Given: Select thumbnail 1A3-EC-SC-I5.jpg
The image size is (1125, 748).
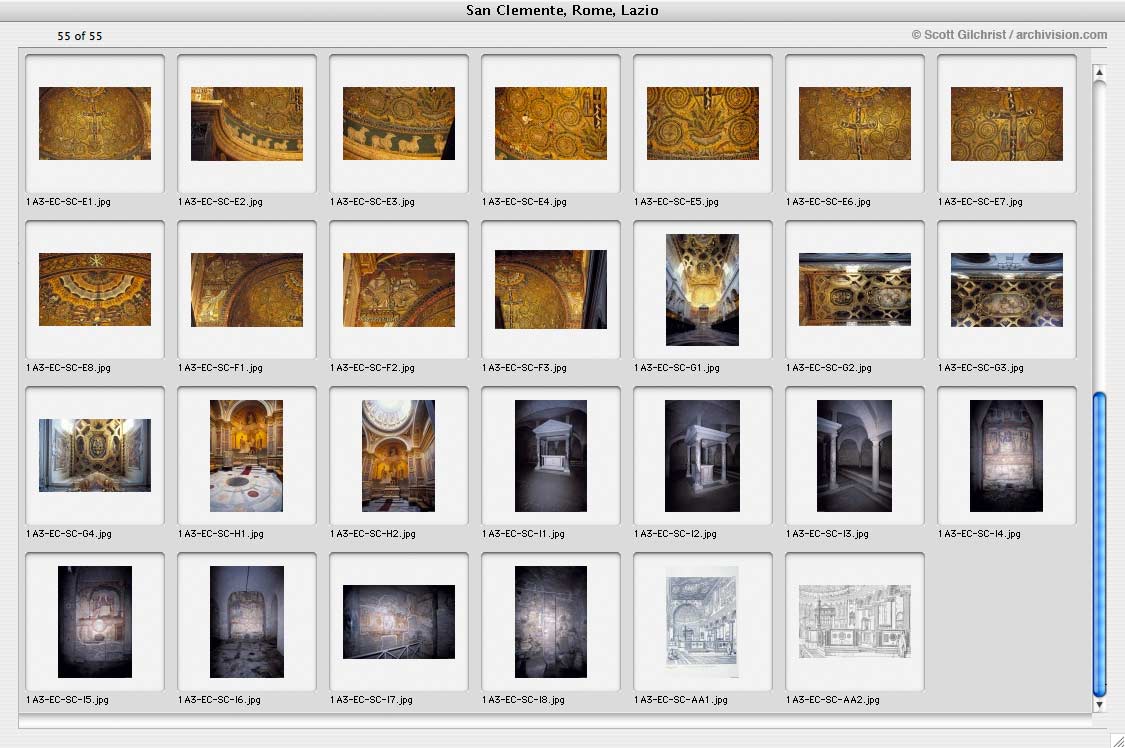Looking at the screenshot, I should click(95, 622).
